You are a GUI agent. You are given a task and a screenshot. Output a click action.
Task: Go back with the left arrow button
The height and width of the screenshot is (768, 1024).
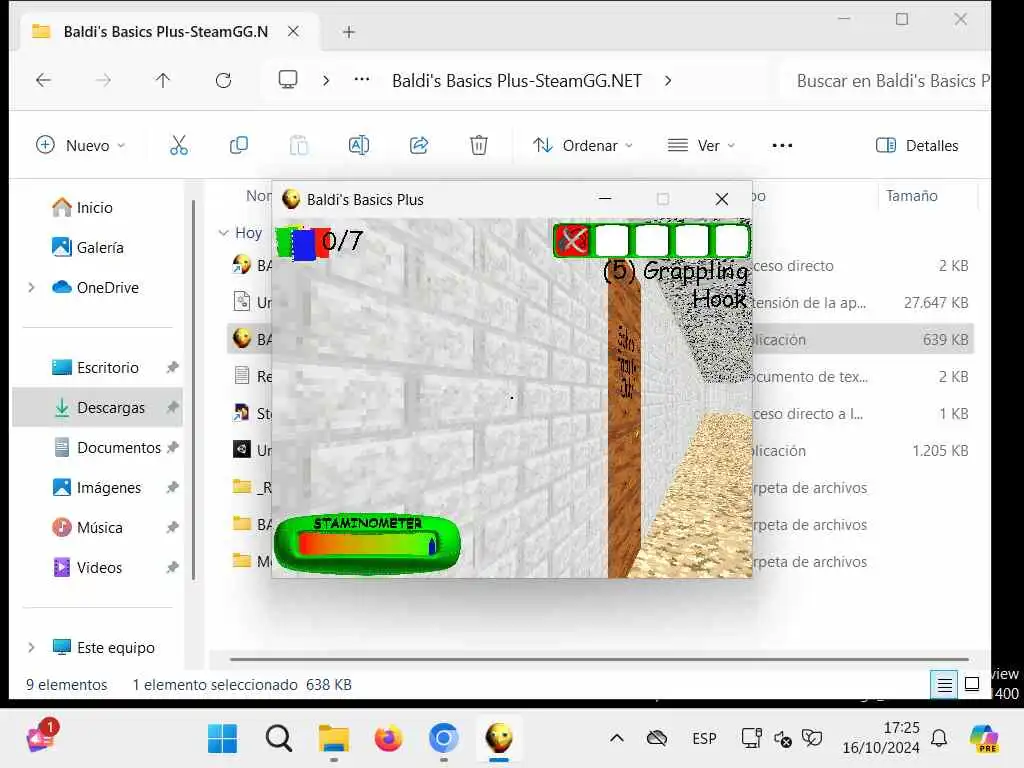[x=43, y=80]
